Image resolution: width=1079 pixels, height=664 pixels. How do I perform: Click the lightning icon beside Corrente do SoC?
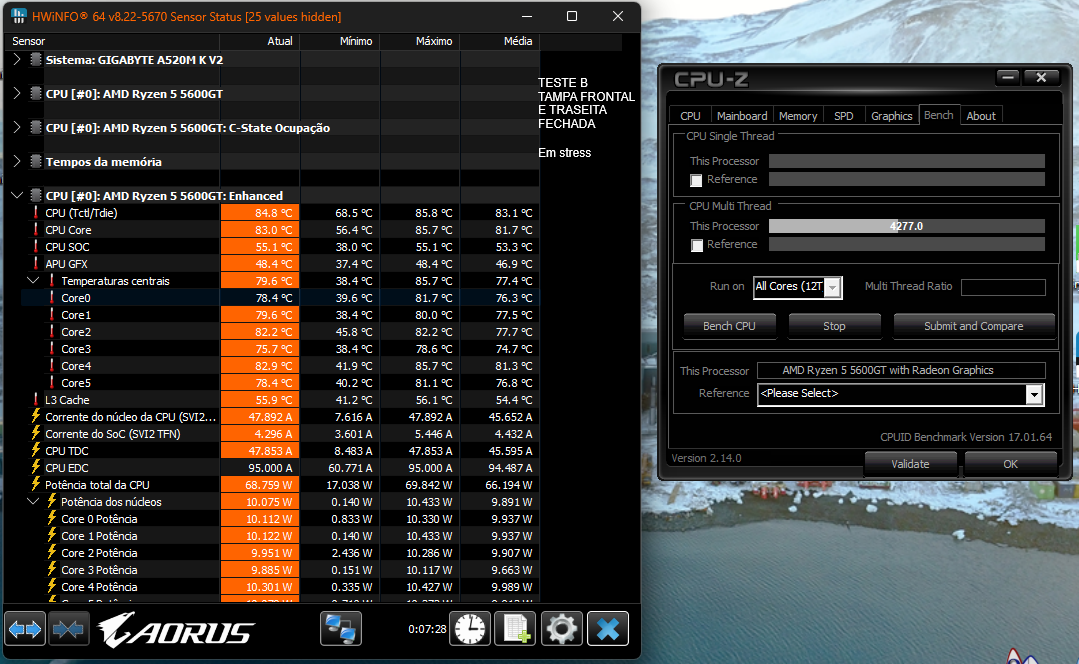coord(36,433)
